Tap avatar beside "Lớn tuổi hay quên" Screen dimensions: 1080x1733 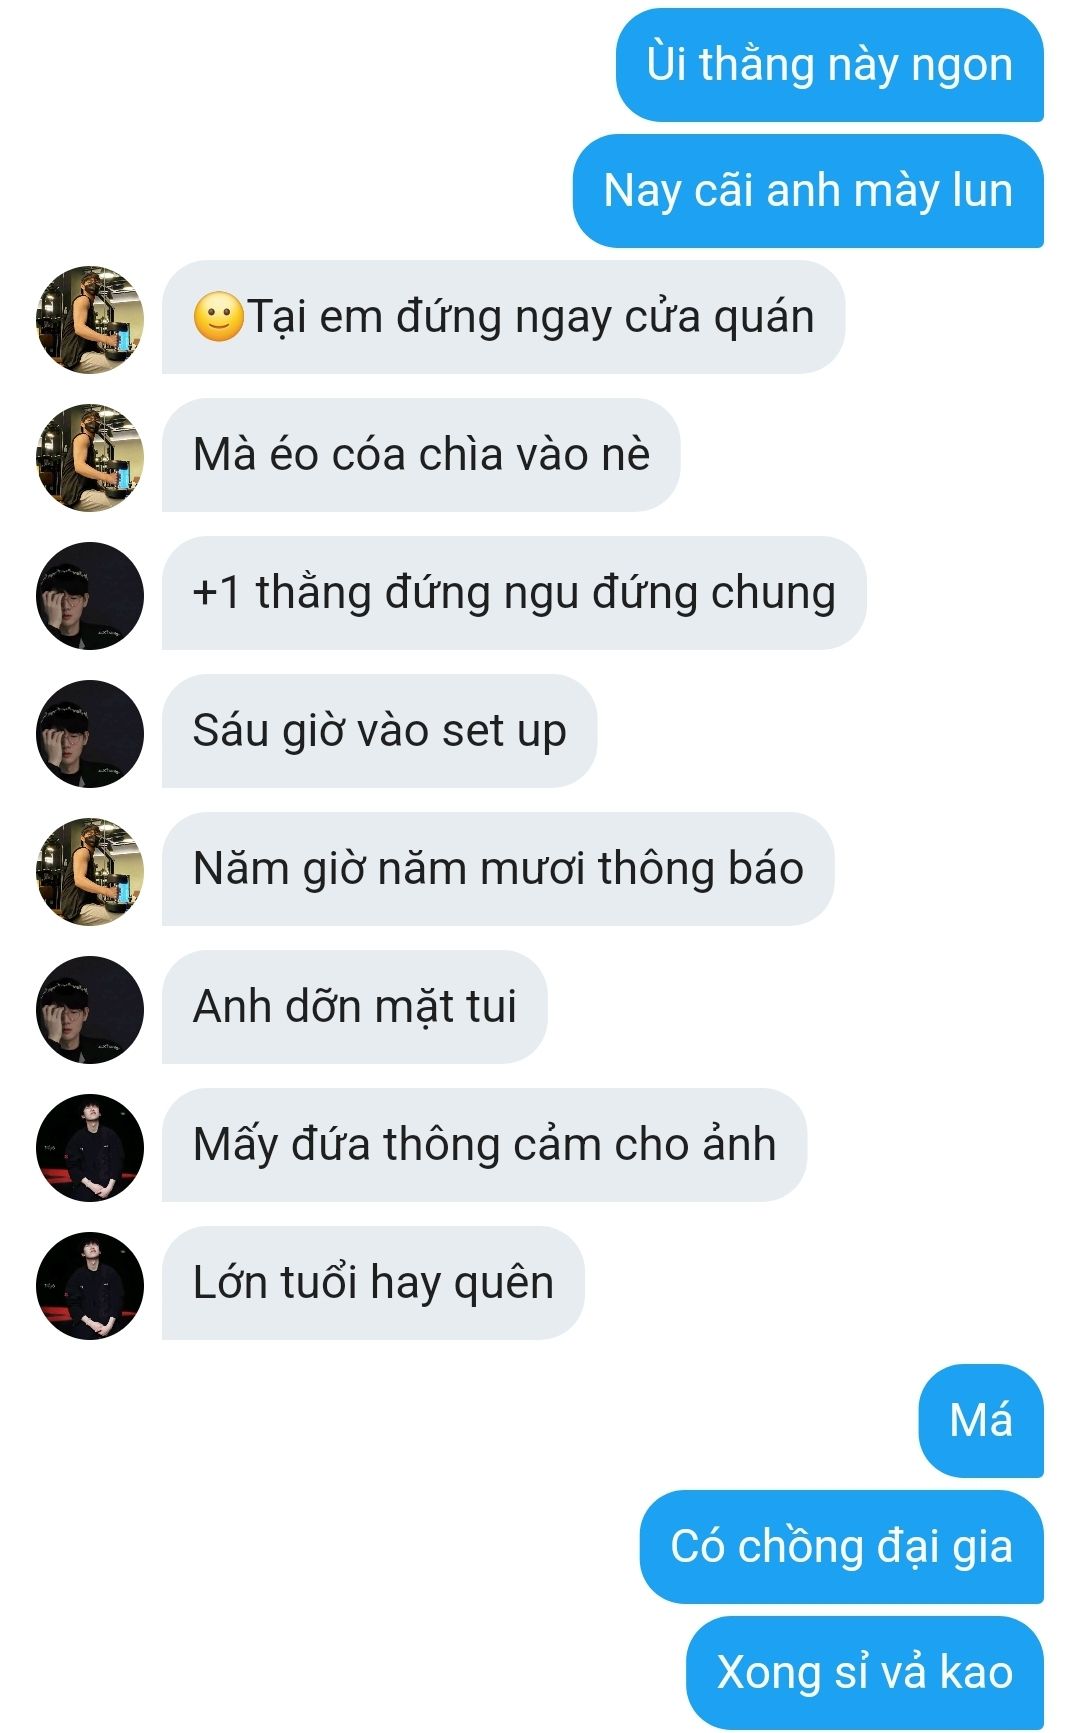click(x=90, y=1286)
